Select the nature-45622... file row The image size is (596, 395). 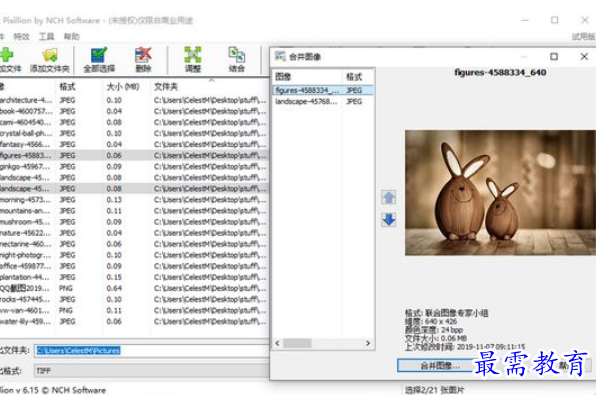134,233
